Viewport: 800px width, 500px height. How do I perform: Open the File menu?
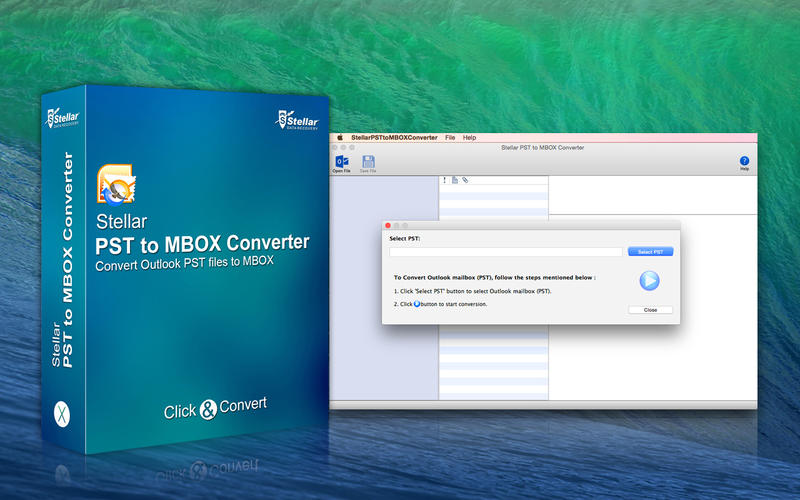[x=450, y=137]
